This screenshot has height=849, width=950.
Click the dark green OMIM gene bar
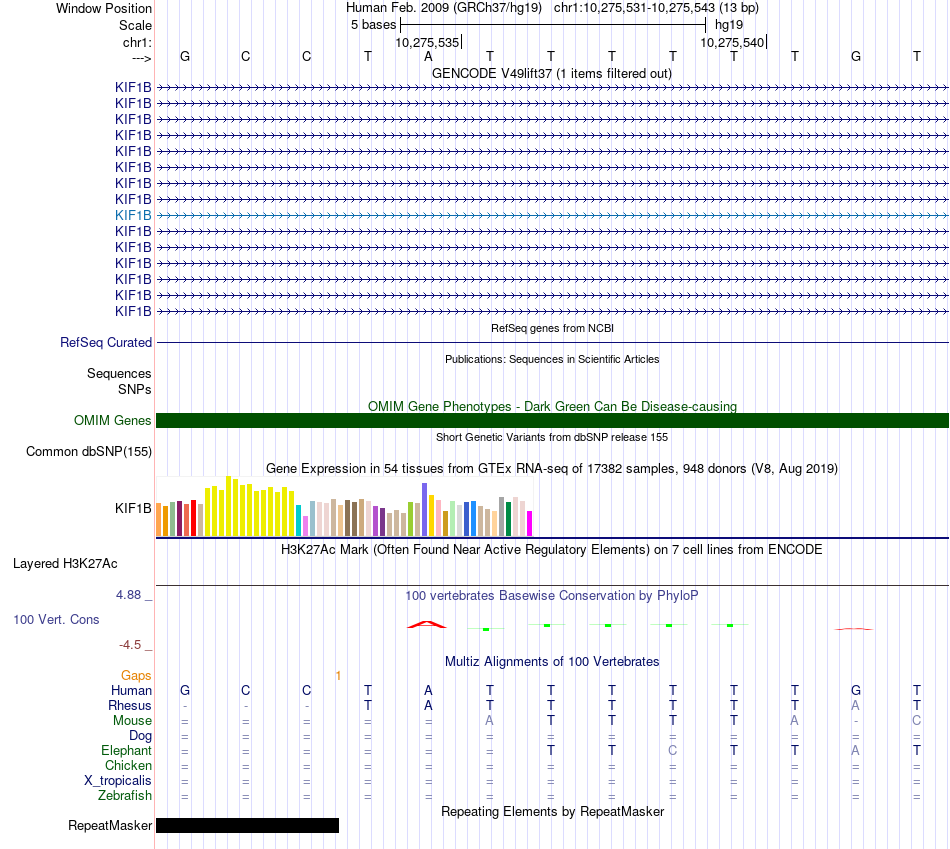[552, 421]
